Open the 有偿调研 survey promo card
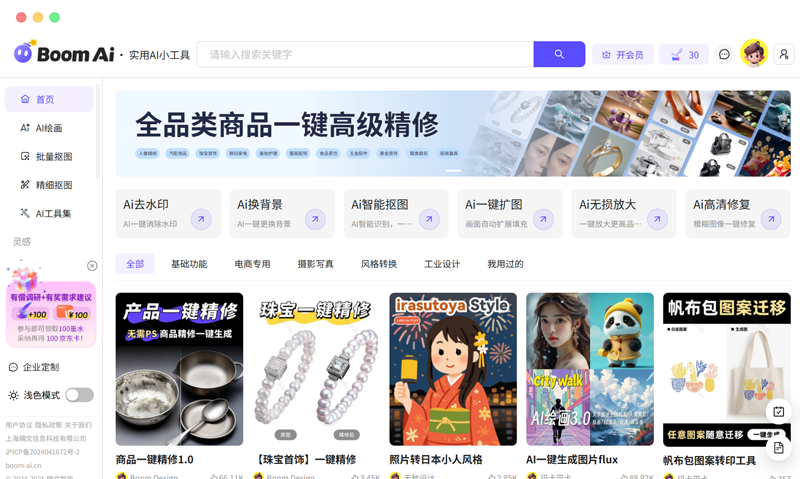800x479 pixels. coord(51,314)
